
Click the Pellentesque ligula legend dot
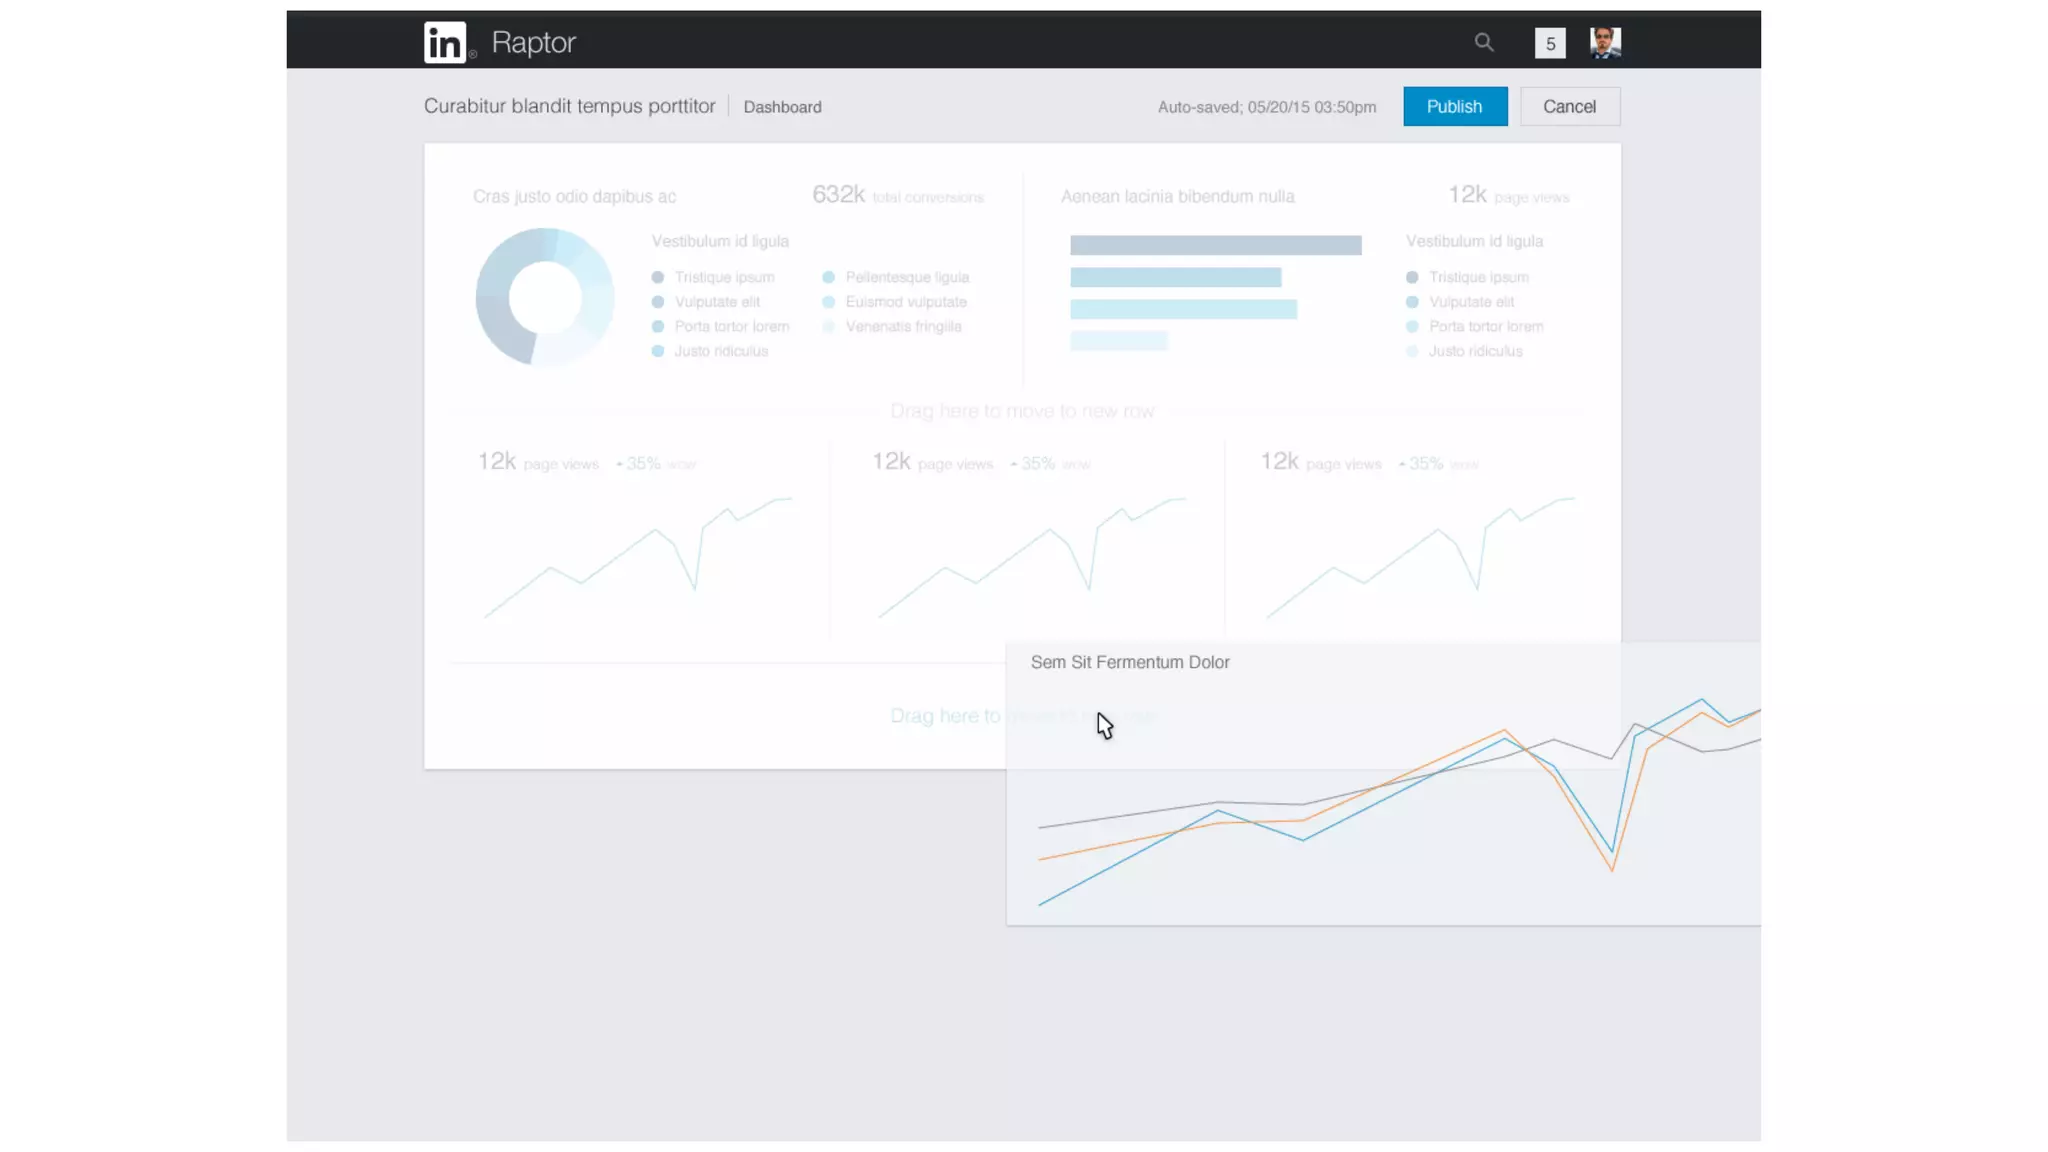828,277
